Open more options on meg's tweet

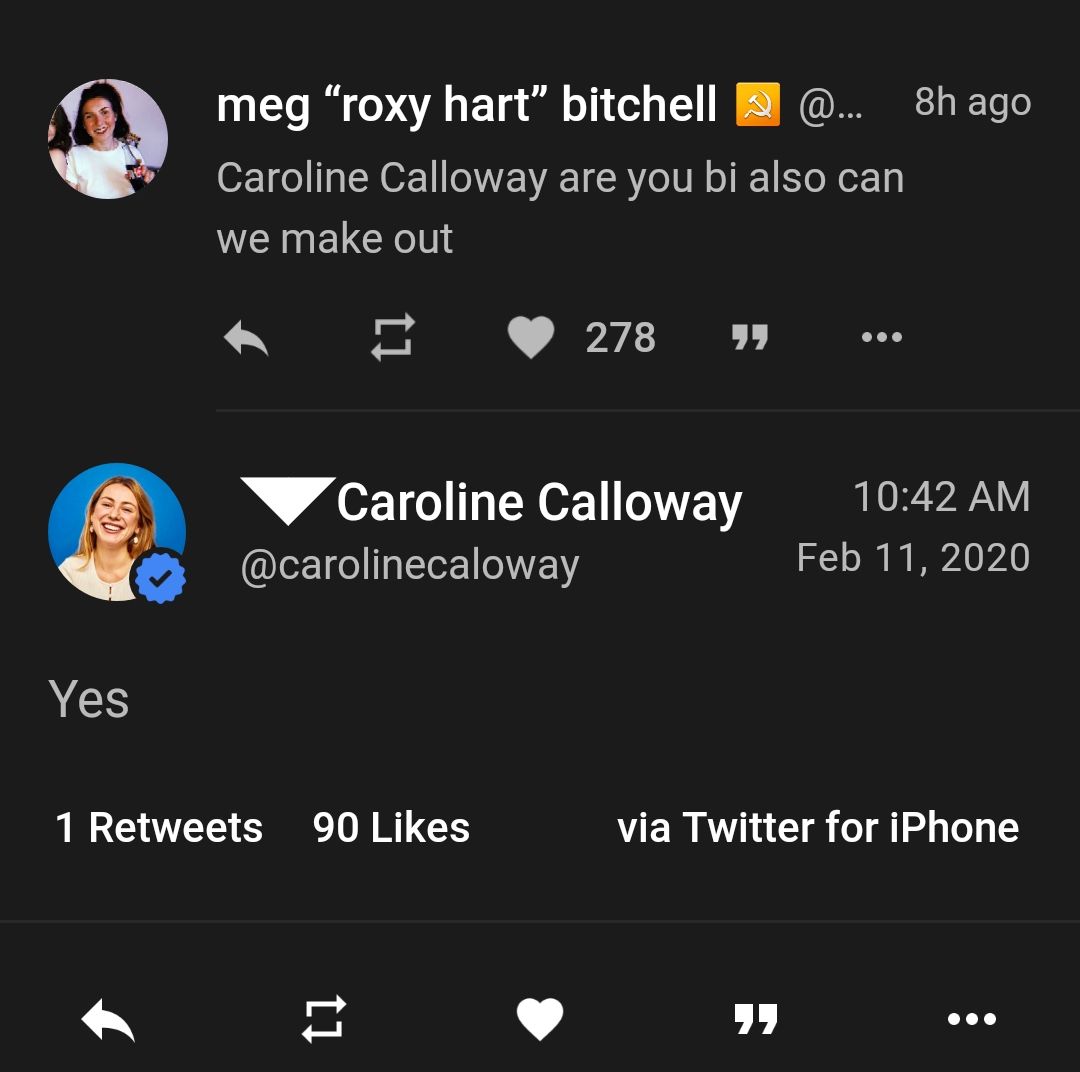pyautogui.click(x=881, y=338)
